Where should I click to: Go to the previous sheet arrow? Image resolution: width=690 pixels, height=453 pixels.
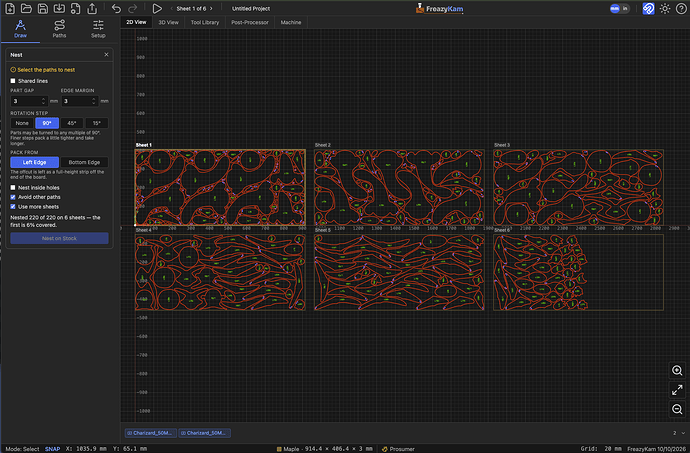coord(172,9)
